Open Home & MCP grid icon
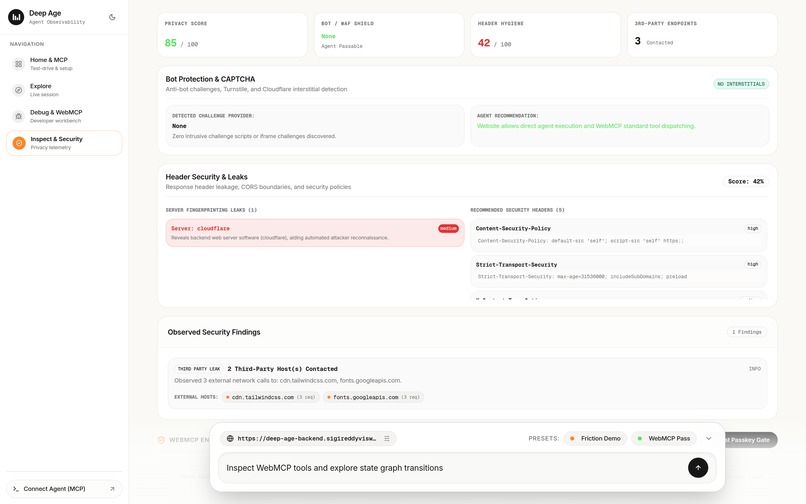The height and width of the screenshot is (504, 806). [19, 64]
